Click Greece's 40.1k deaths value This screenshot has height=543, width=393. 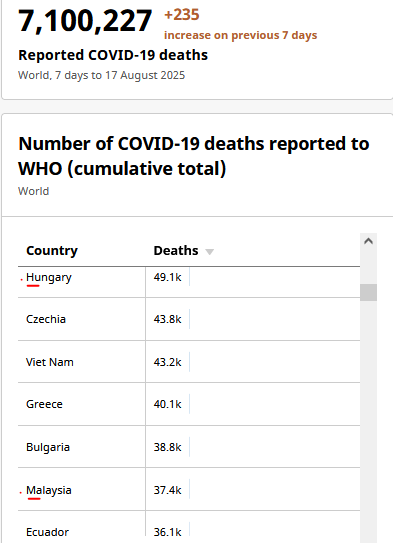click(168, 404)
